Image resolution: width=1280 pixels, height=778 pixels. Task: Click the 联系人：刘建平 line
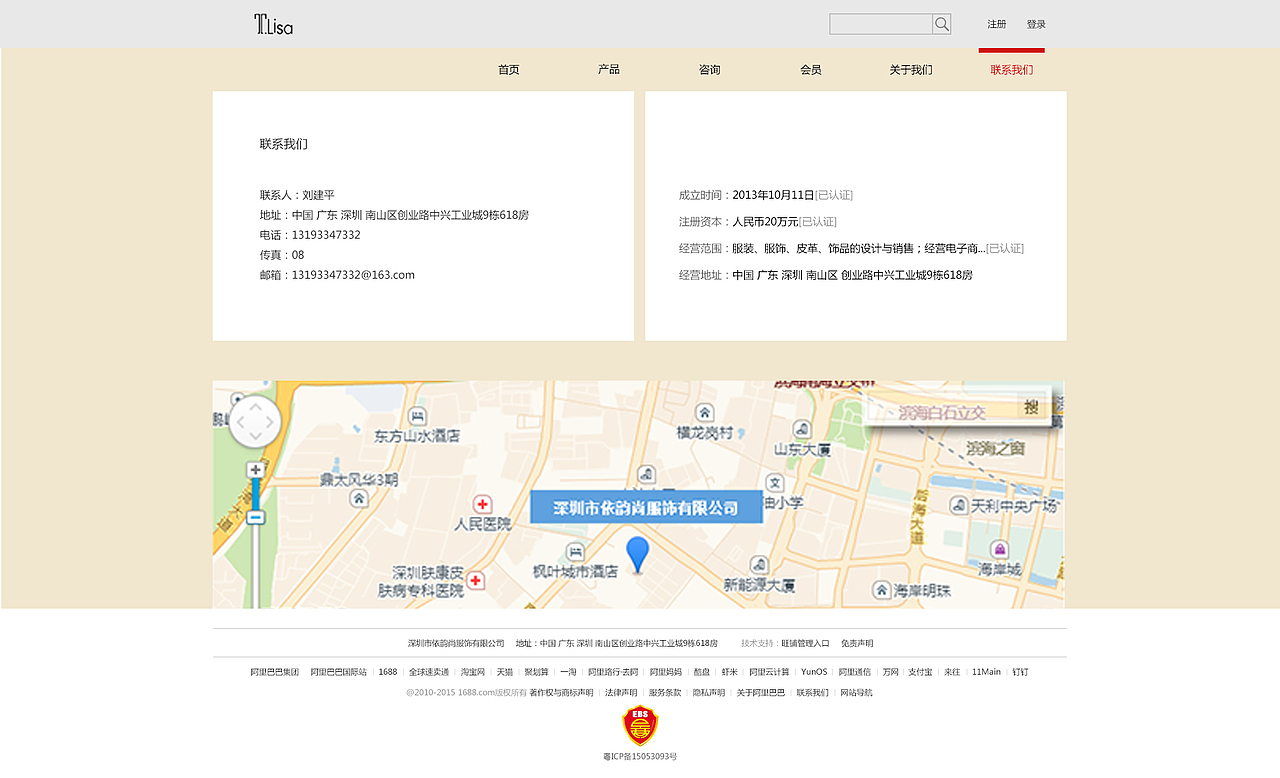click(x=297, y=195)
